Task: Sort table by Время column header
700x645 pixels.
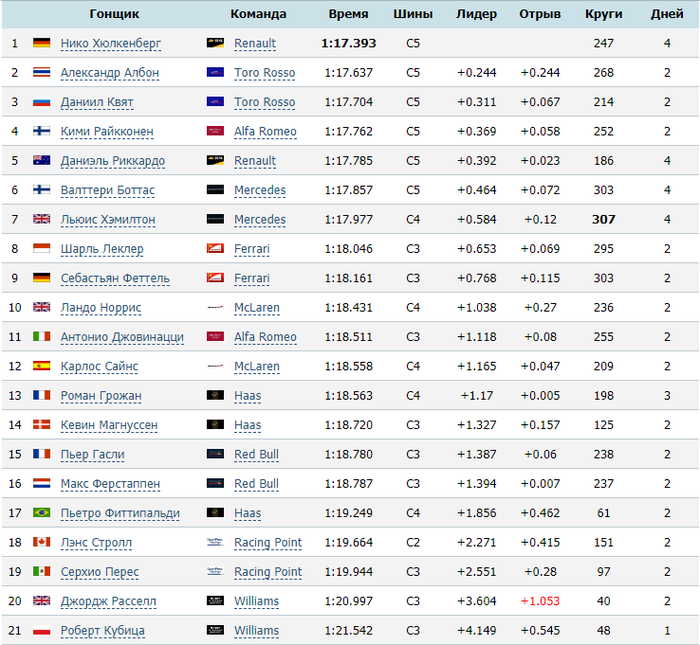Action: tap(348, 14)
